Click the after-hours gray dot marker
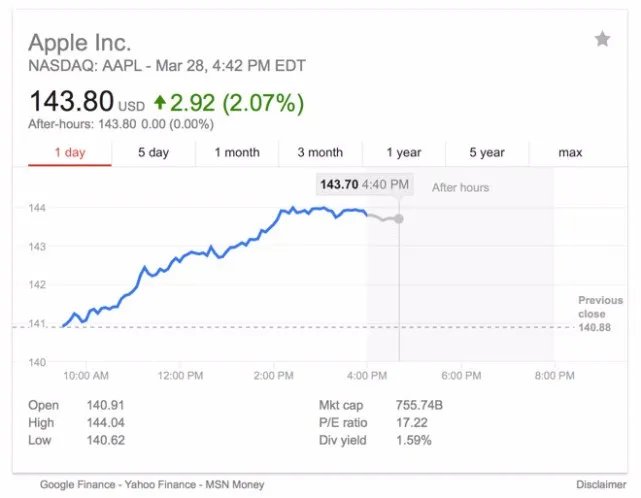 point(399,218)
